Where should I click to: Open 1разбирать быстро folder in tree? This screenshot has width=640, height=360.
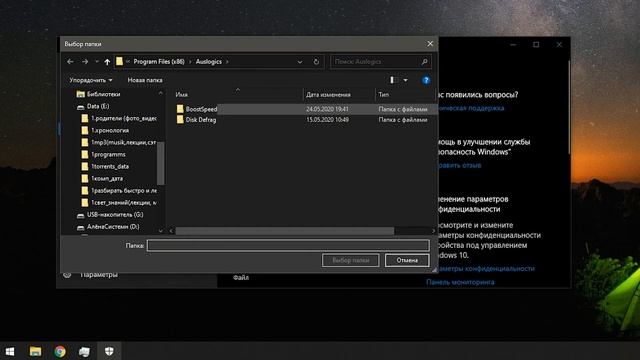coord(124,191)
